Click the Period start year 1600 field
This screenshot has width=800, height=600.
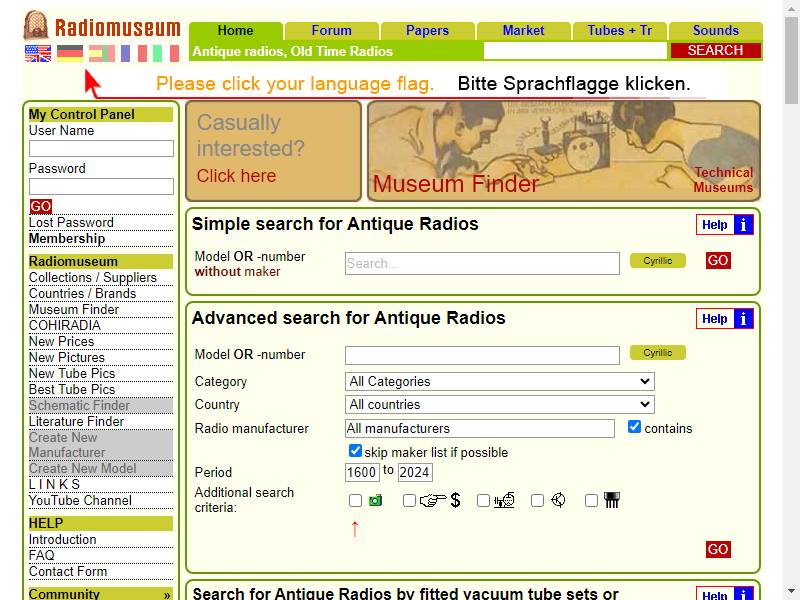pos(362,472)
